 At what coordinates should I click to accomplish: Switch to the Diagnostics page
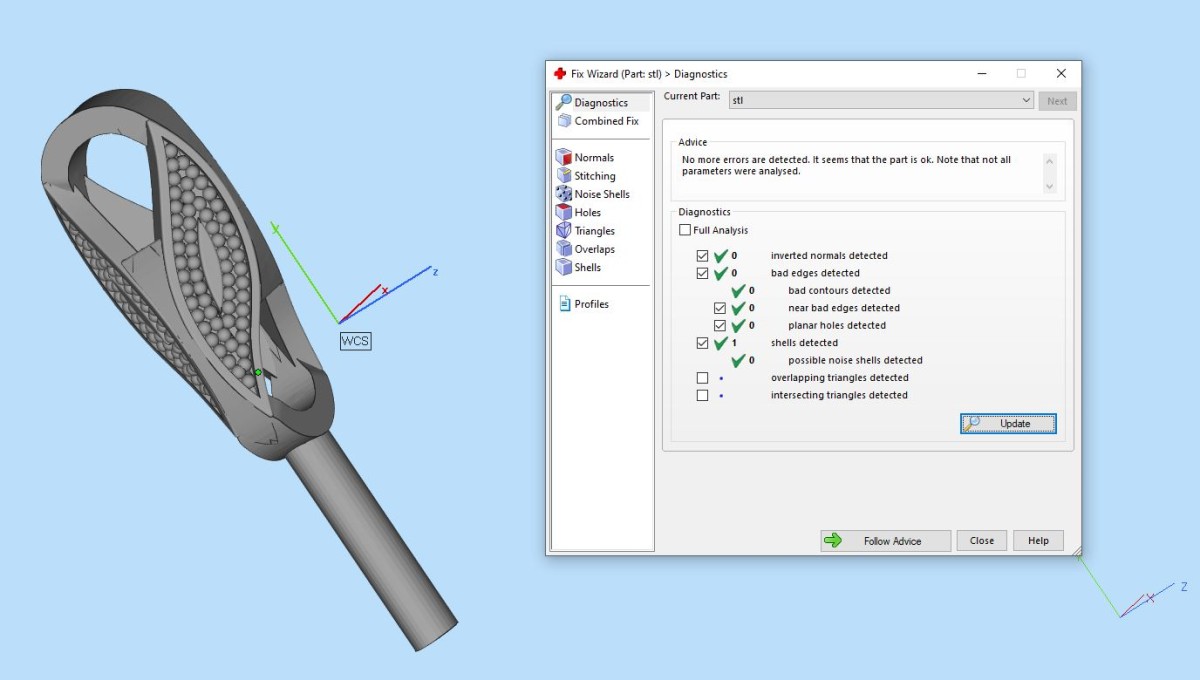pyautogui.click(x=600, y=103)
